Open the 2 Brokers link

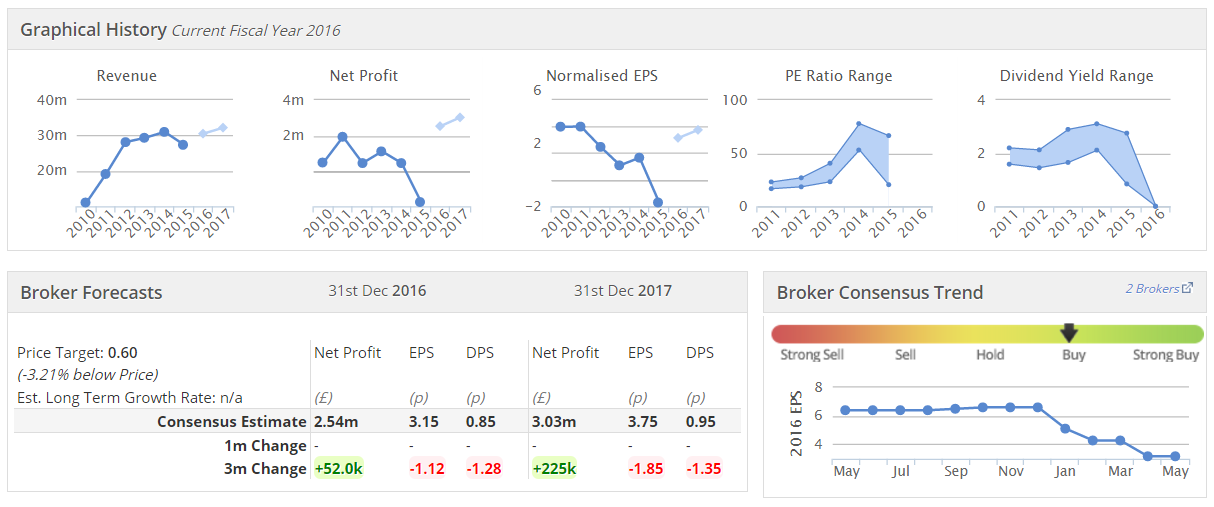1152,289
